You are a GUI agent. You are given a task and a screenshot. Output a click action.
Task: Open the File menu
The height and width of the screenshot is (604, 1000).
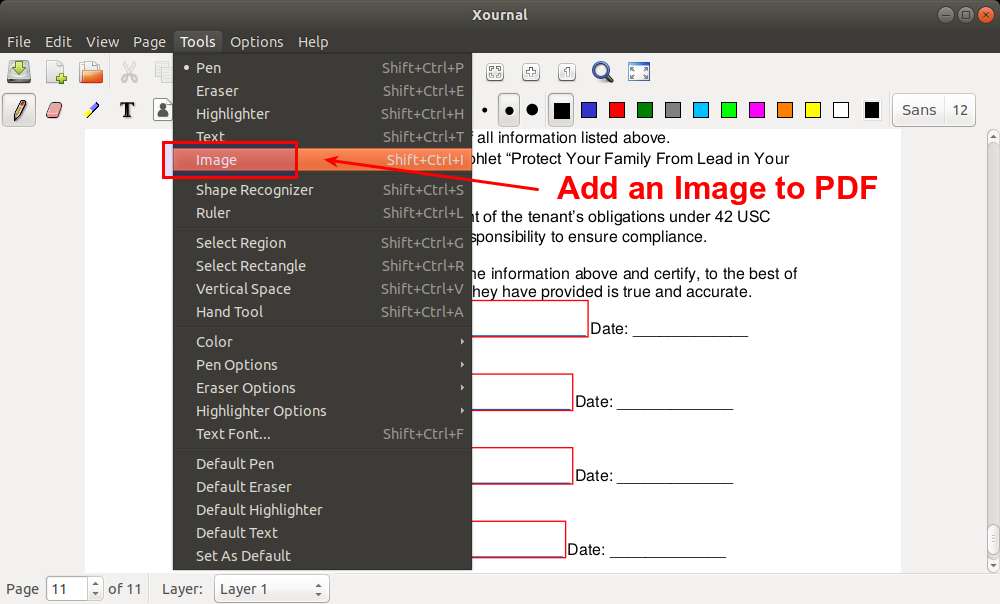click(x=18, y=41)
